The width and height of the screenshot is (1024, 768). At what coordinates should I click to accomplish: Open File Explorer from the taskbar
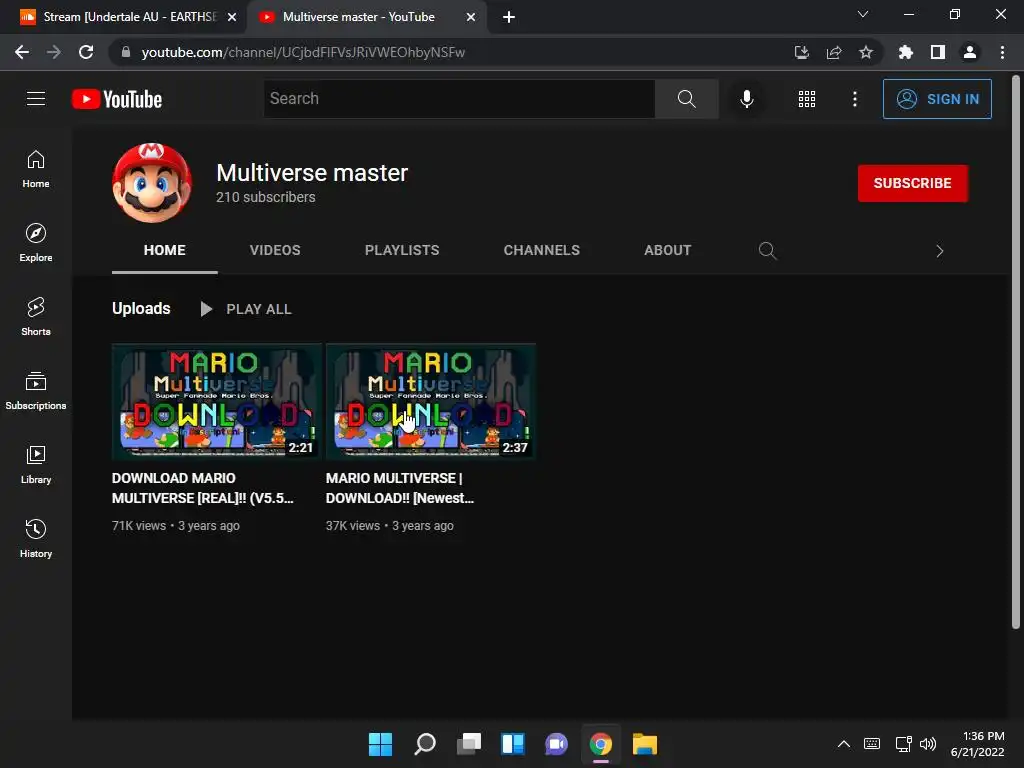click(645, 744)
